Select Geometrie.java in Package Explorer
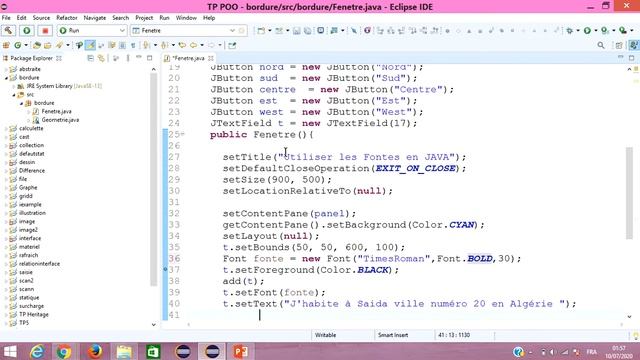This screenshot has width=640, height=360. (60, 120)
